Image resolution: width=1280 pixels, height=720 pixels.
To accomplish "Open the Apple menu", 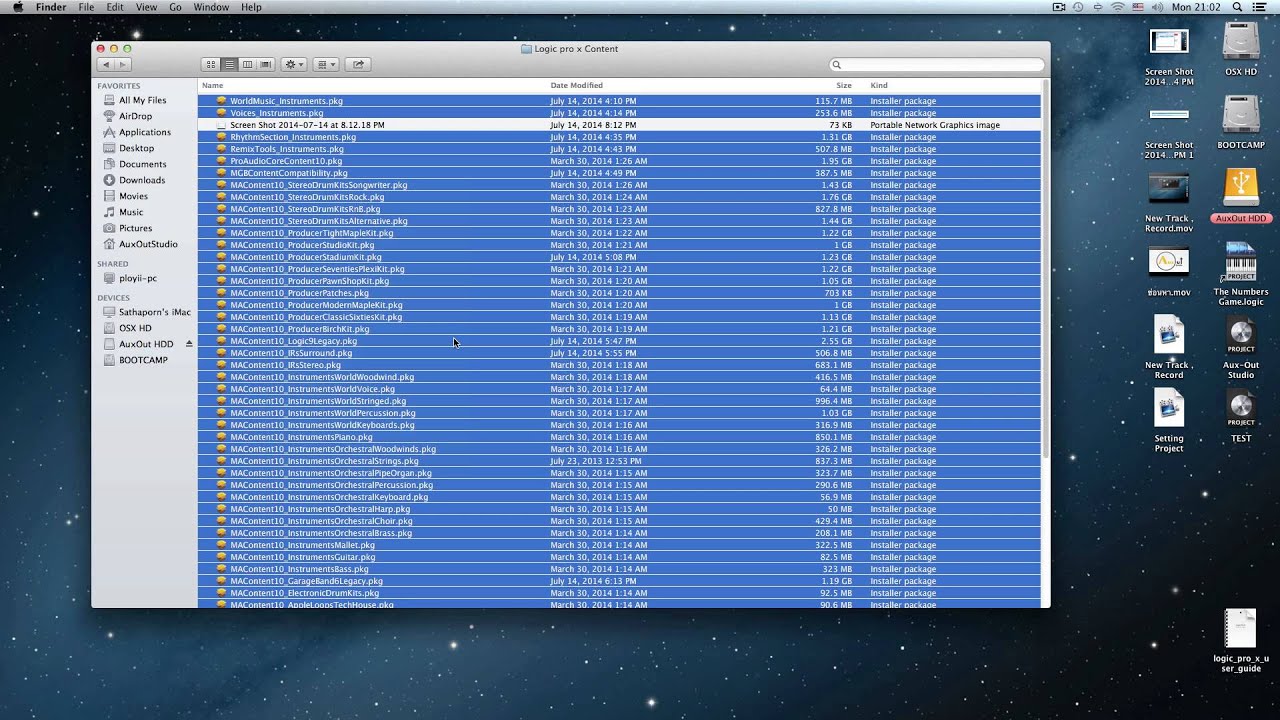I will coord(17,7).
